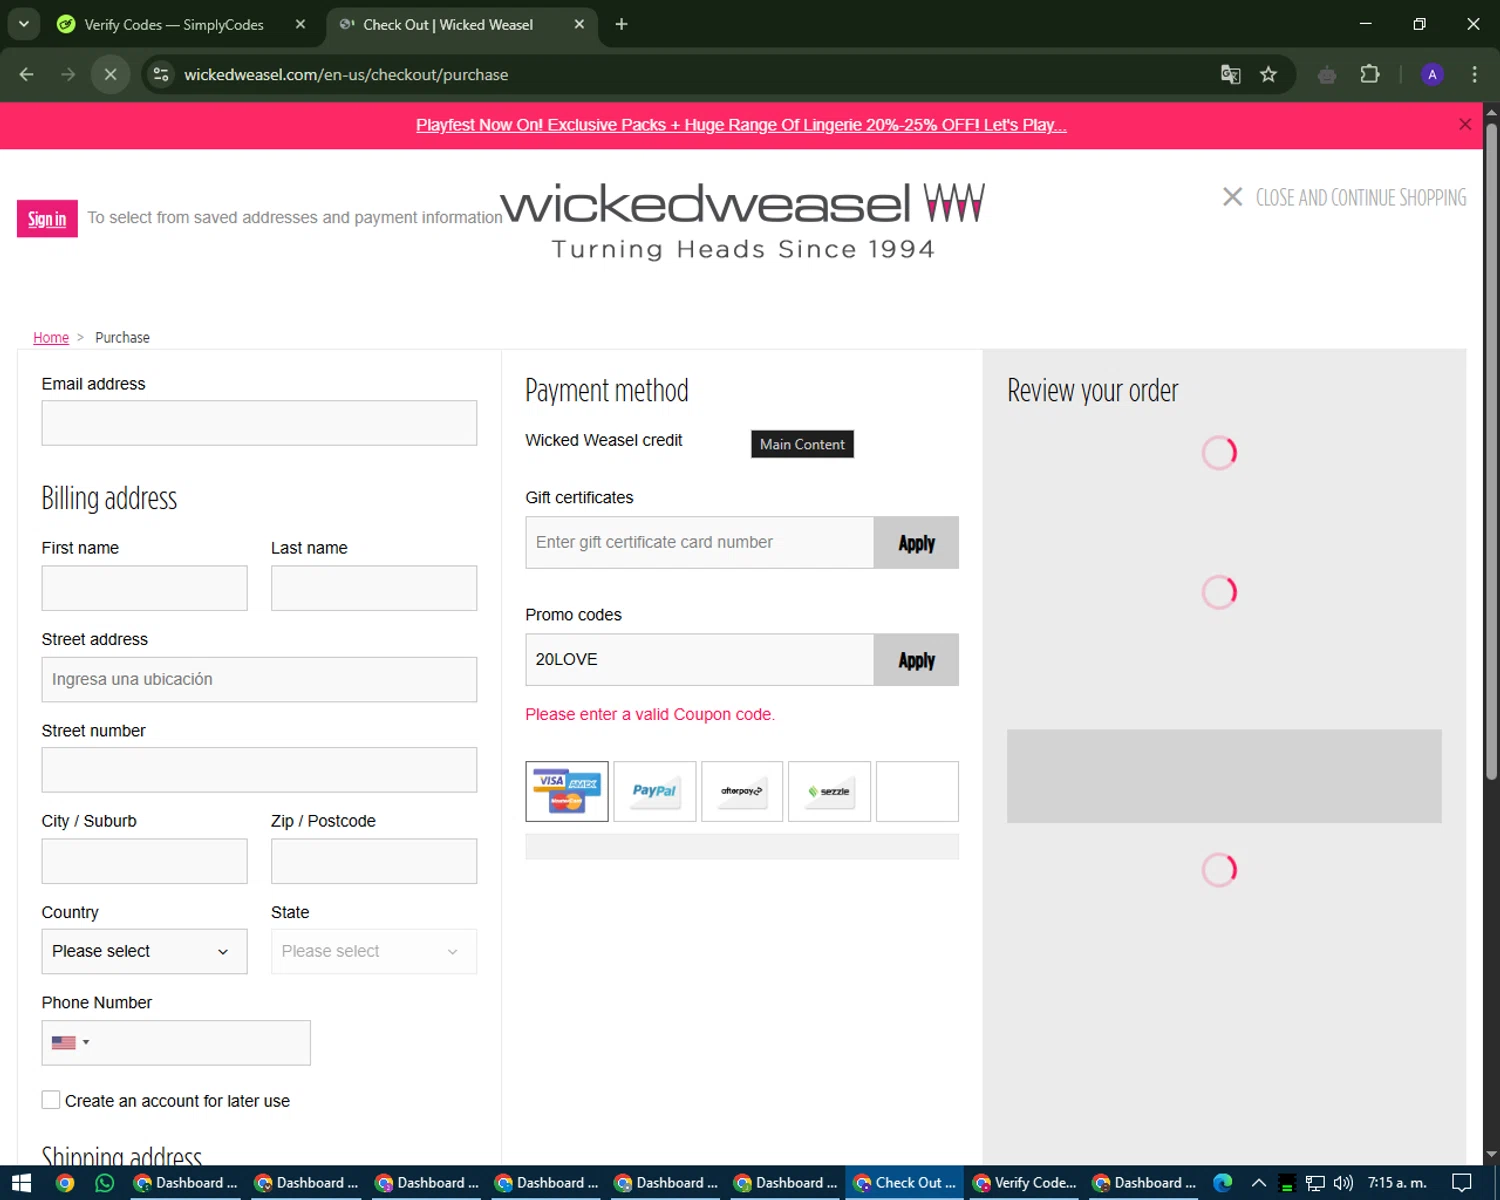
Task: Open the Google Translate page icon
Action: click(1231, 74)
